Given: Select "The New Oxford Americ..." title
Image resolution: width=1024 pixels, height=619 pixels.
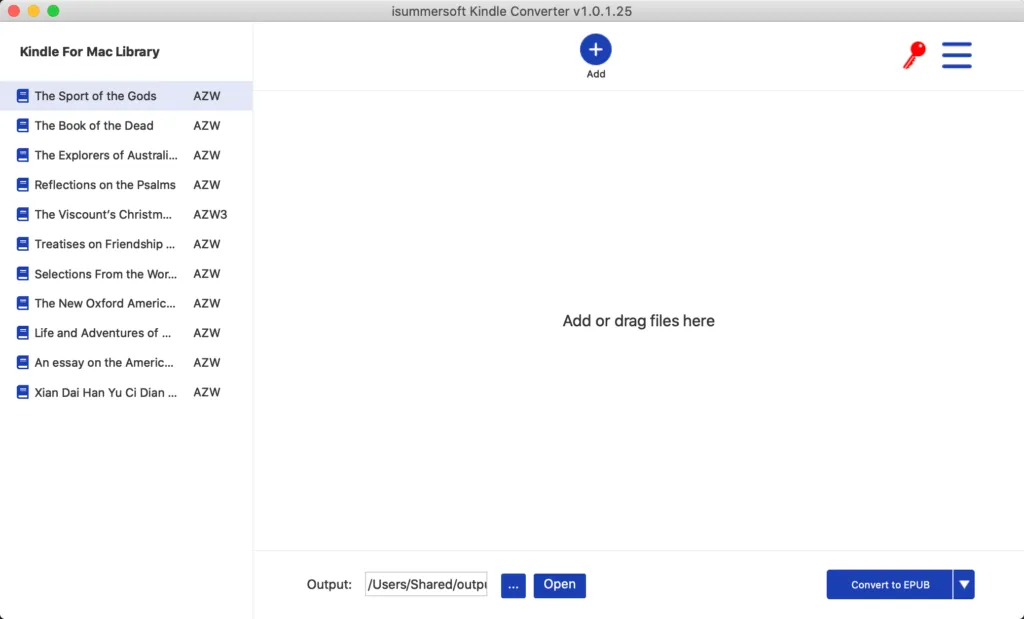Looking at the screenshot, I should (x=105, y=303).
